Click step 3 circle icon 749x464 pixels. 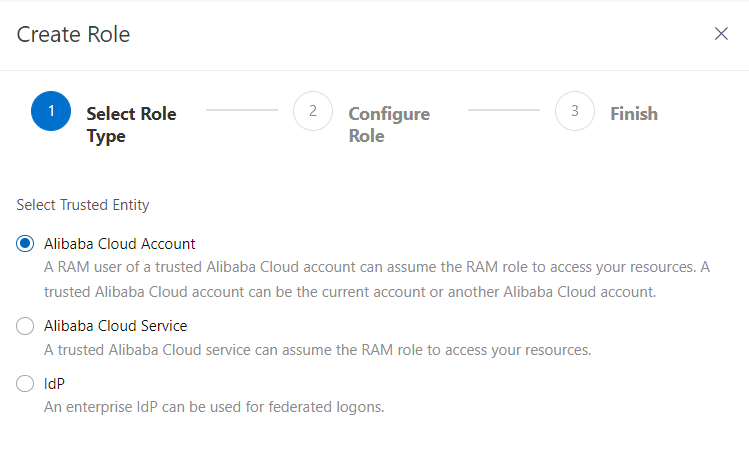pos(575,111)
